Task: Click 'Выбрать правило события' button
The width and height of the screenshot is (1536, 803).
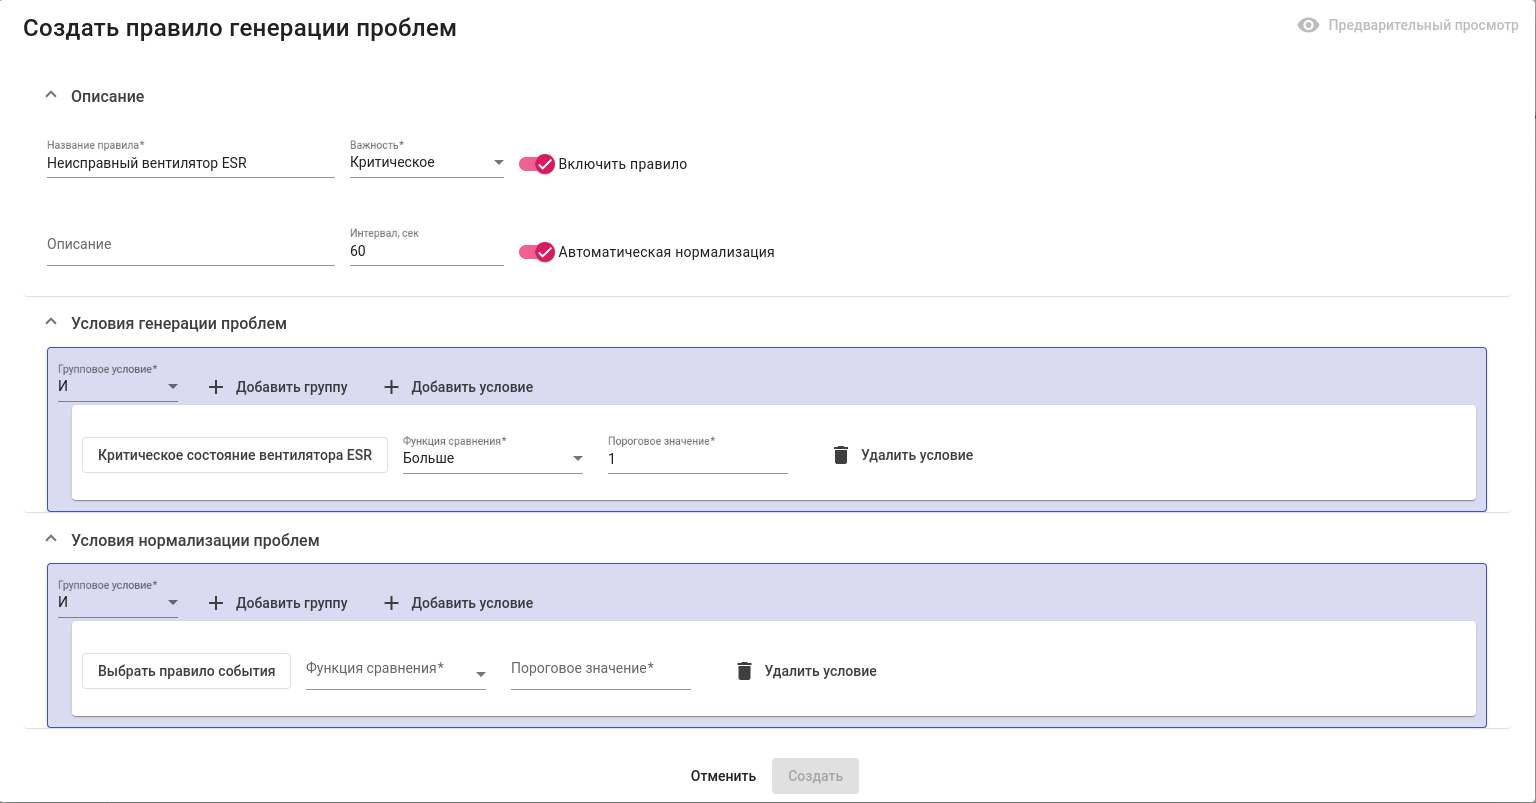Action: [186, 671]
